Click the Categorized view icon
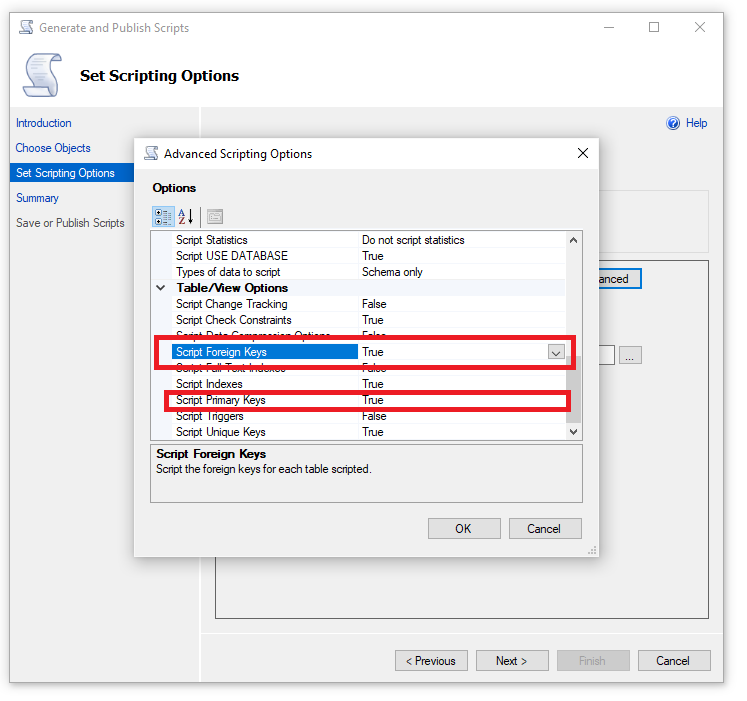 [x=163, y=217]
